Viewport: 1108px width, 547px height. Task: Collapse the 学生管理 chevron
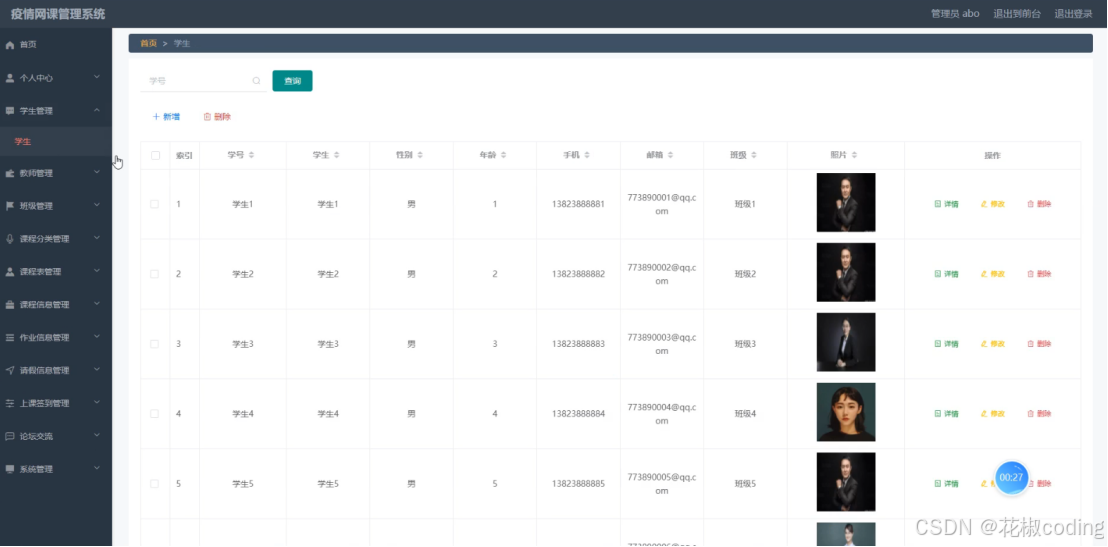click(97, 110)
